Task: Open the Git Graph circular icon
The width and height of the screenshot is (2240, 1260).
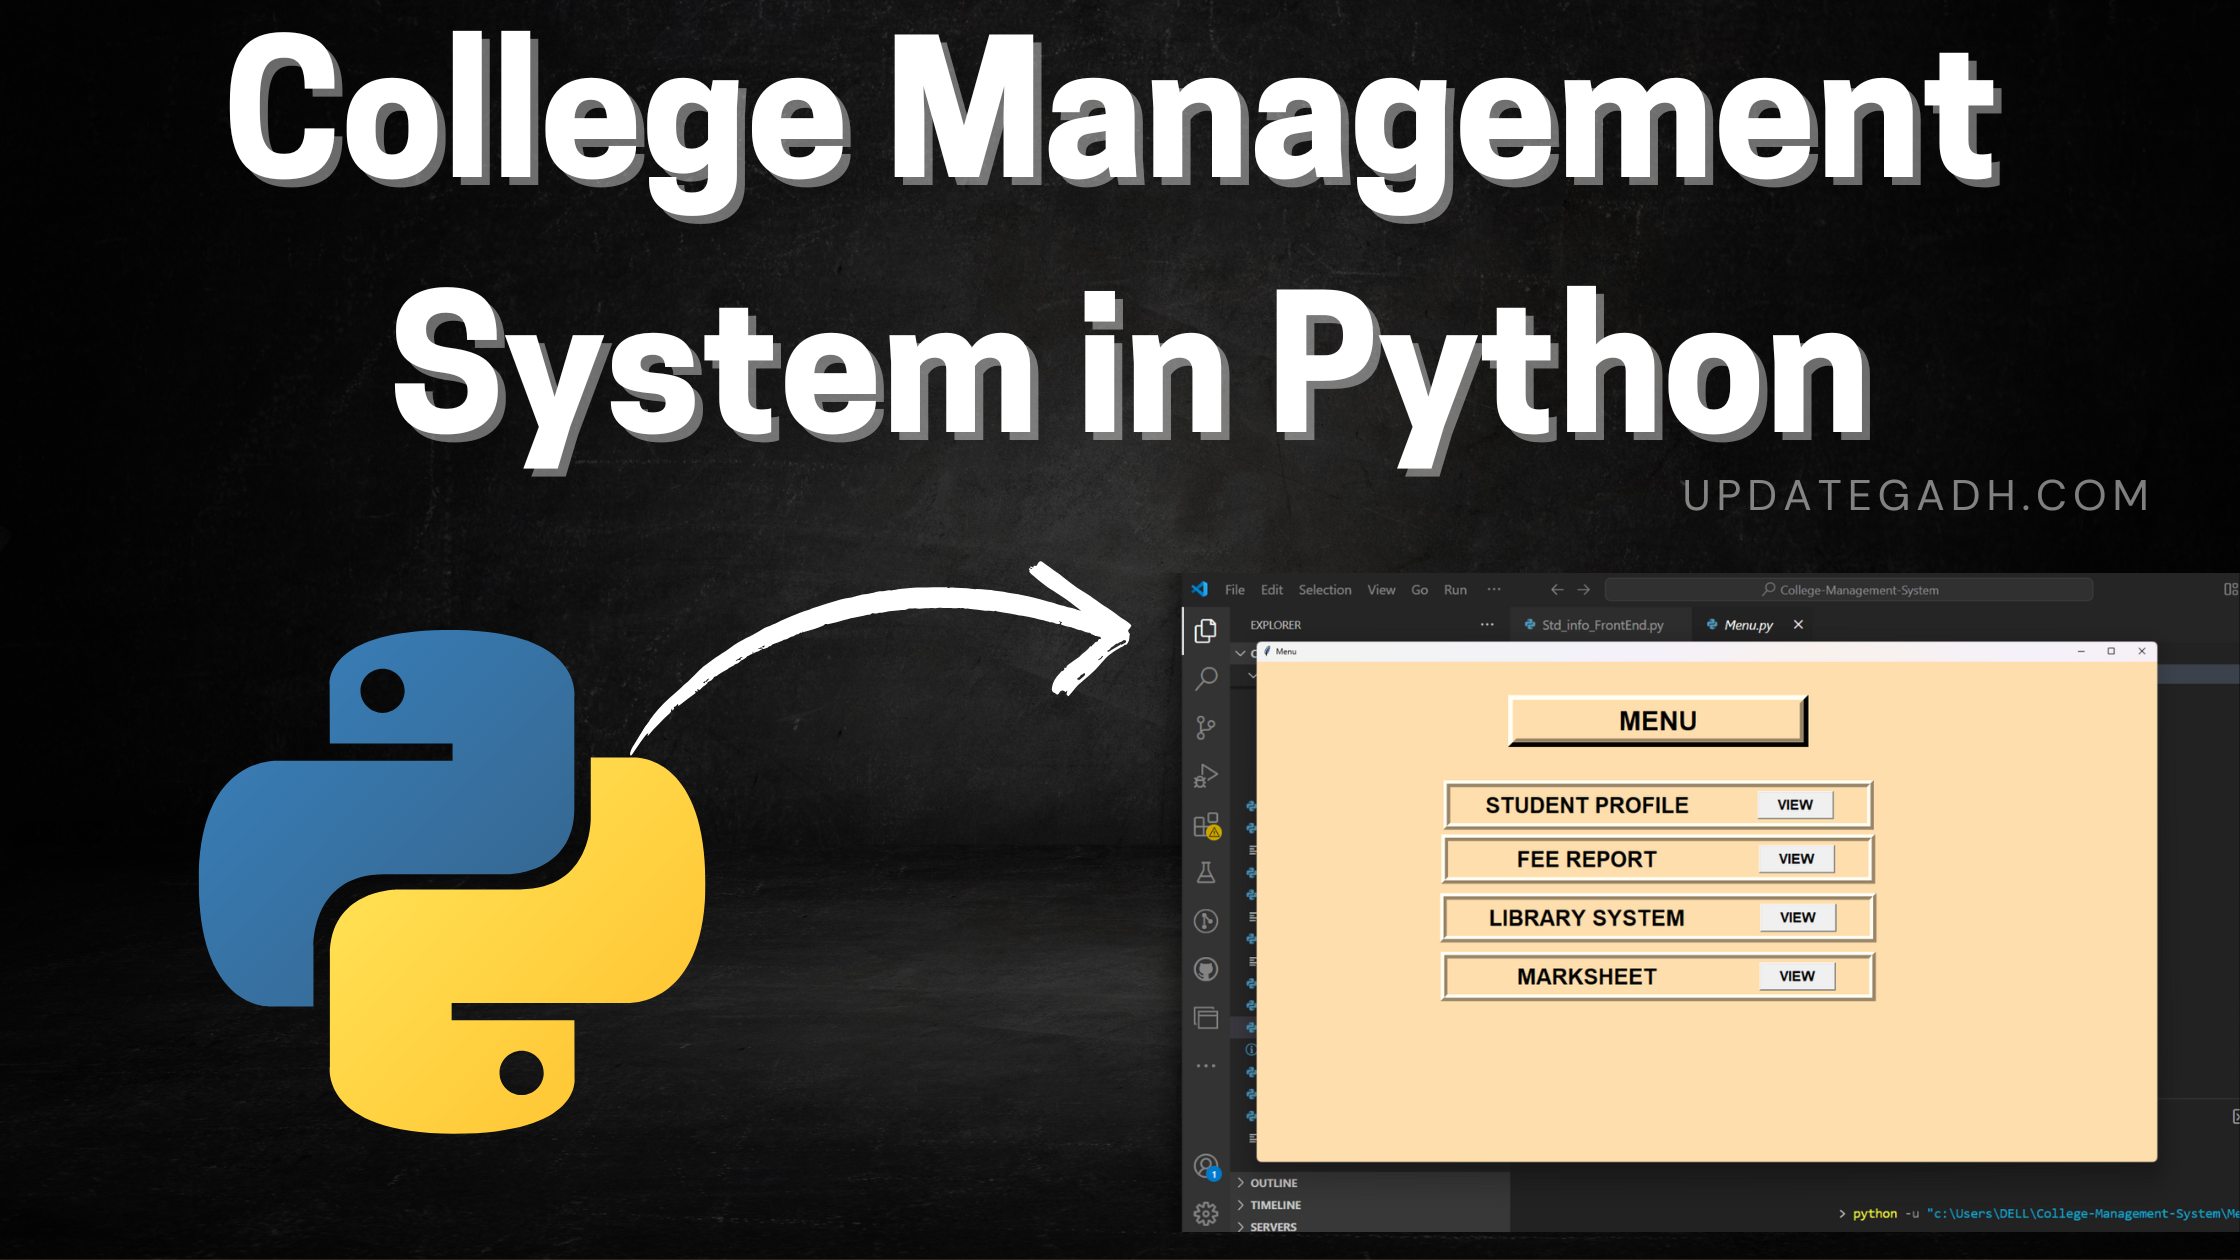Action: click(1206, 921)
